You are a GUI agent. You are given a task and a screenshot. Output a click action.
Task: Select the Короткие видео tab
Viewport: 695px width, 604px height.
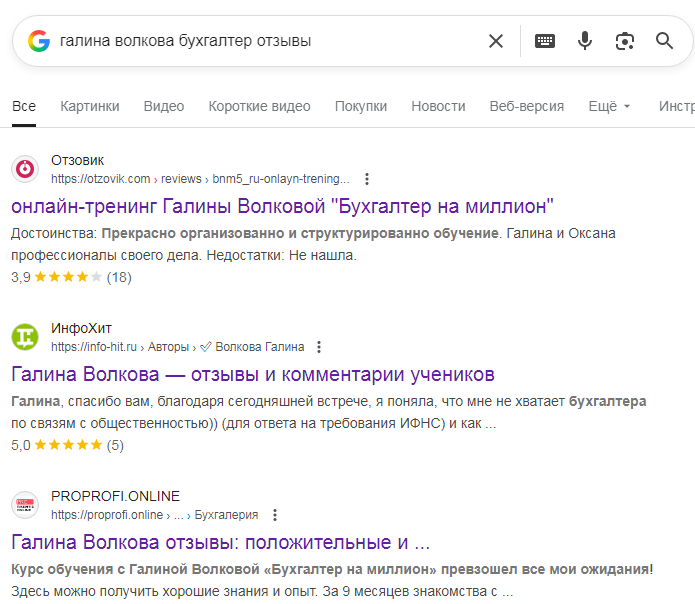(259, 106)
